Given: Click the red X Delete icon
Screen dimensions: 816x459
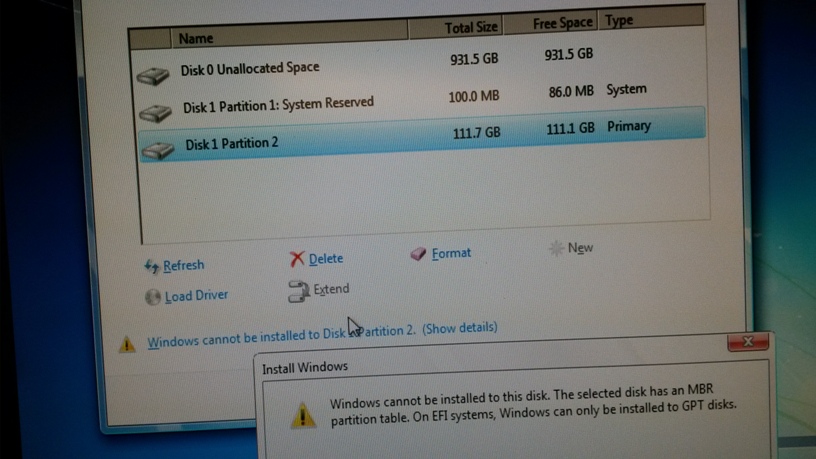Looking at the screenshot, I should 297,259.
